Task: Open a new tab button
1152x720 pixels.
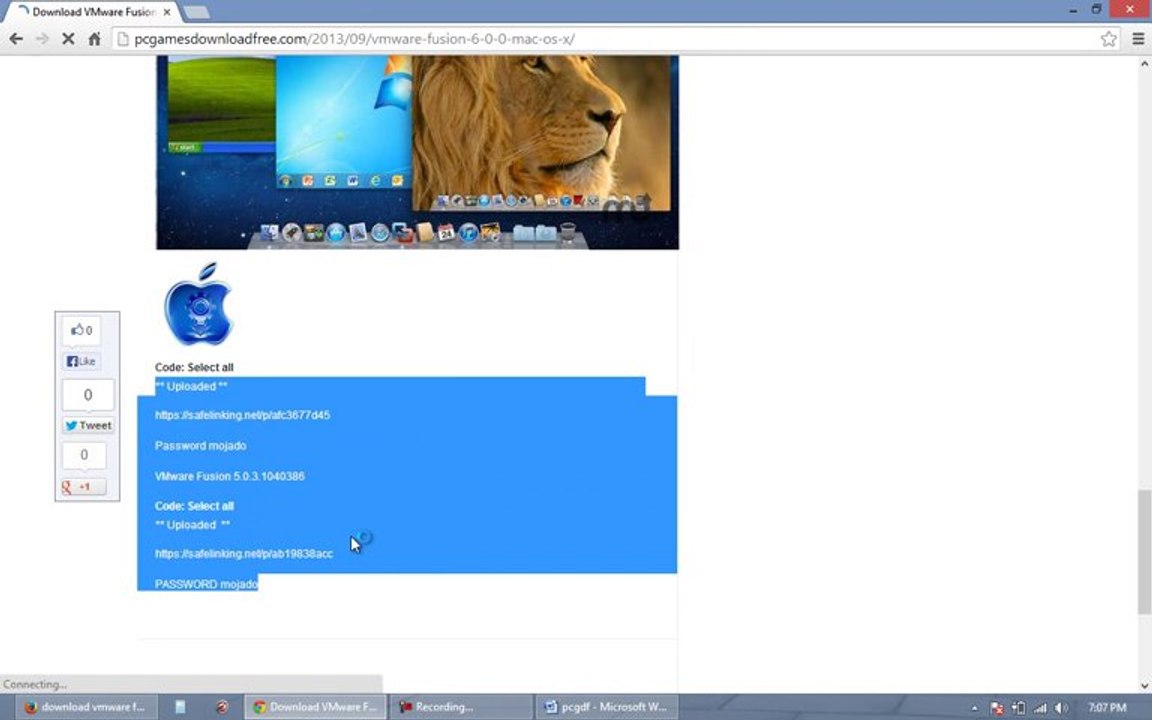Action: [195, 12]
